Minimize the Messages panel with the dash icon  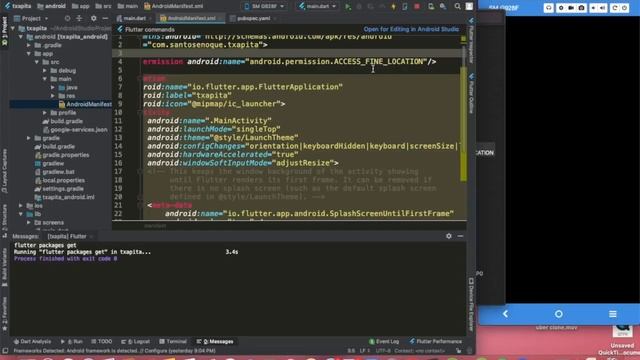point(460,236)
